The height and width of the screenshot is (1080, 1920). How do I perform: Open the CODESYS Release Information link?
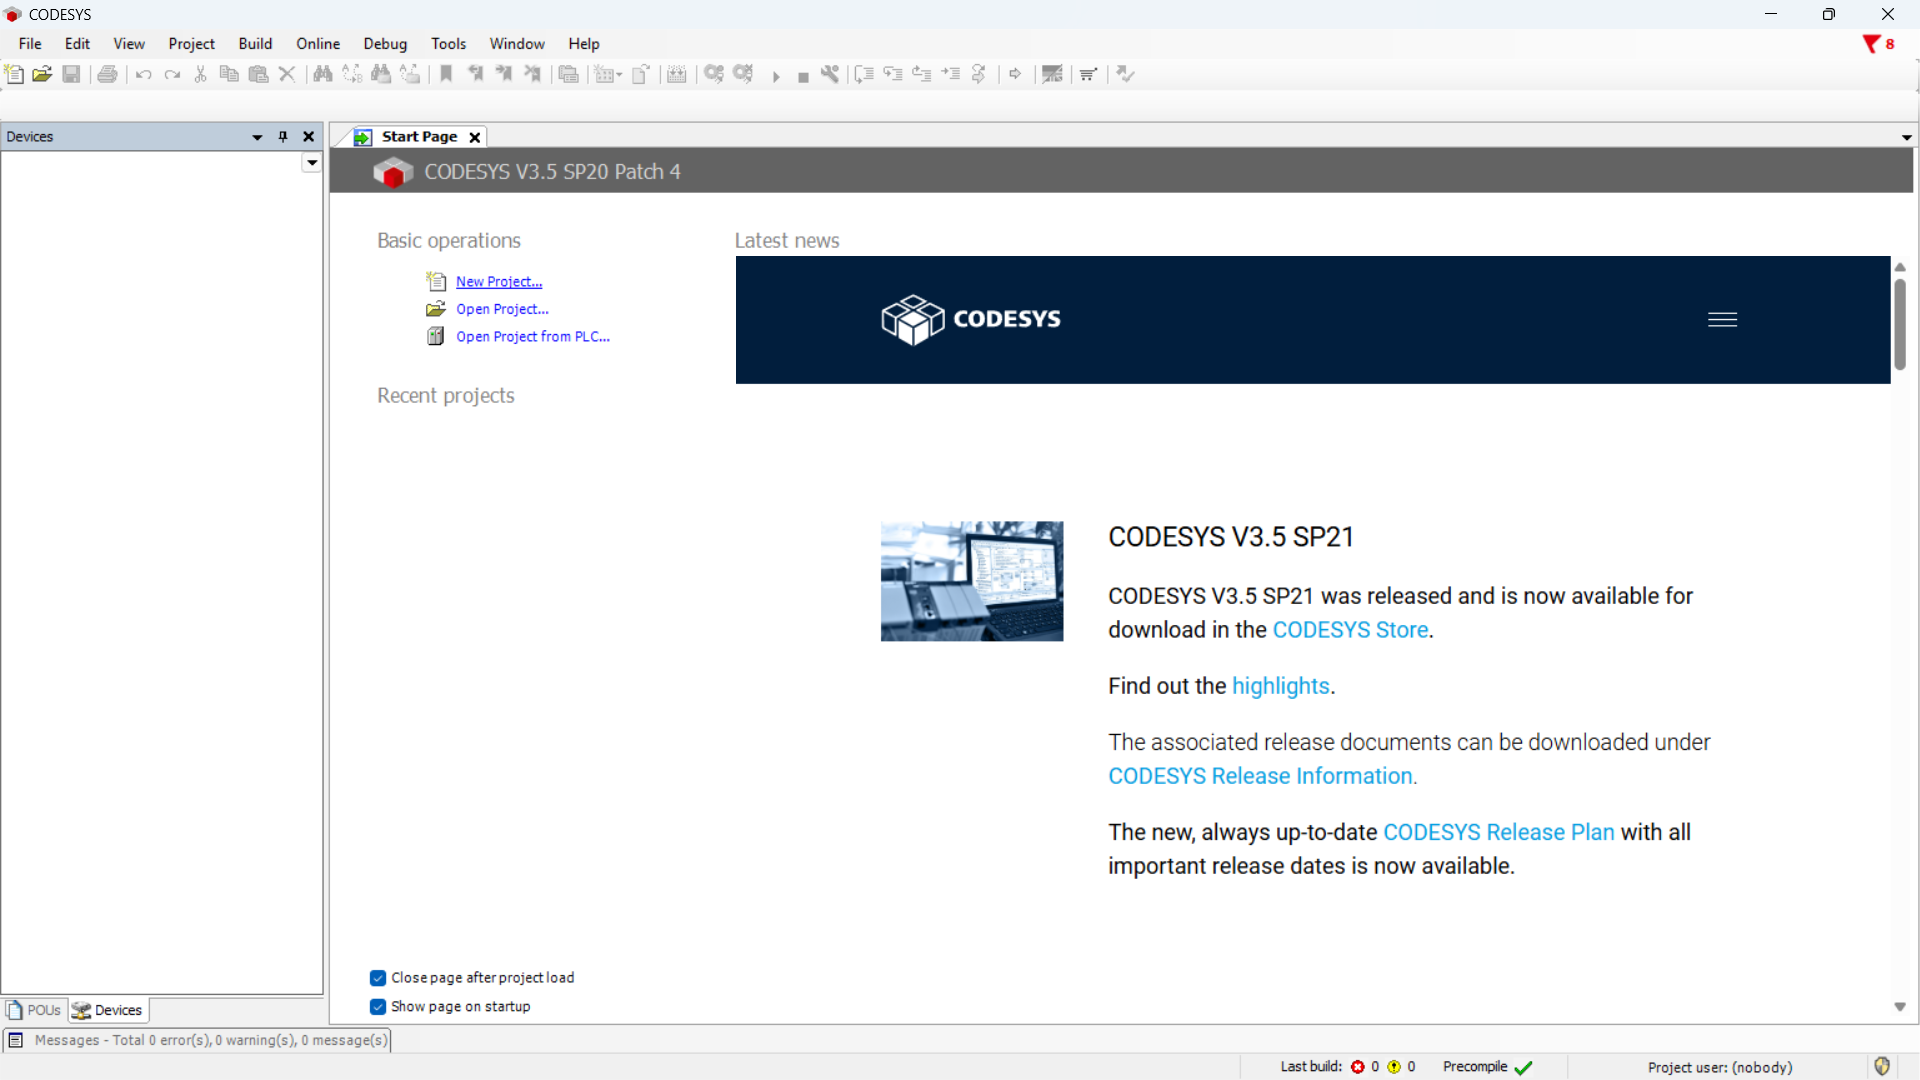tap(1261, 776)
